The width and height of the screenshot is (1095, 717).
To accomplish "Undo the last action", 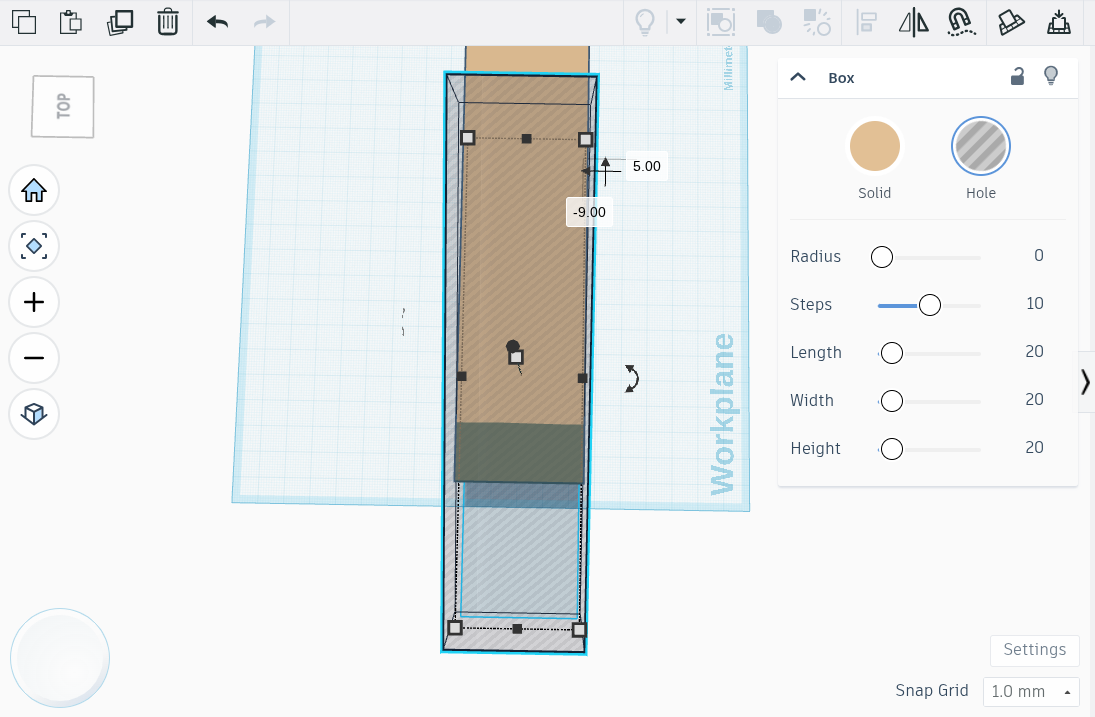I will click(x=217, y=22).
